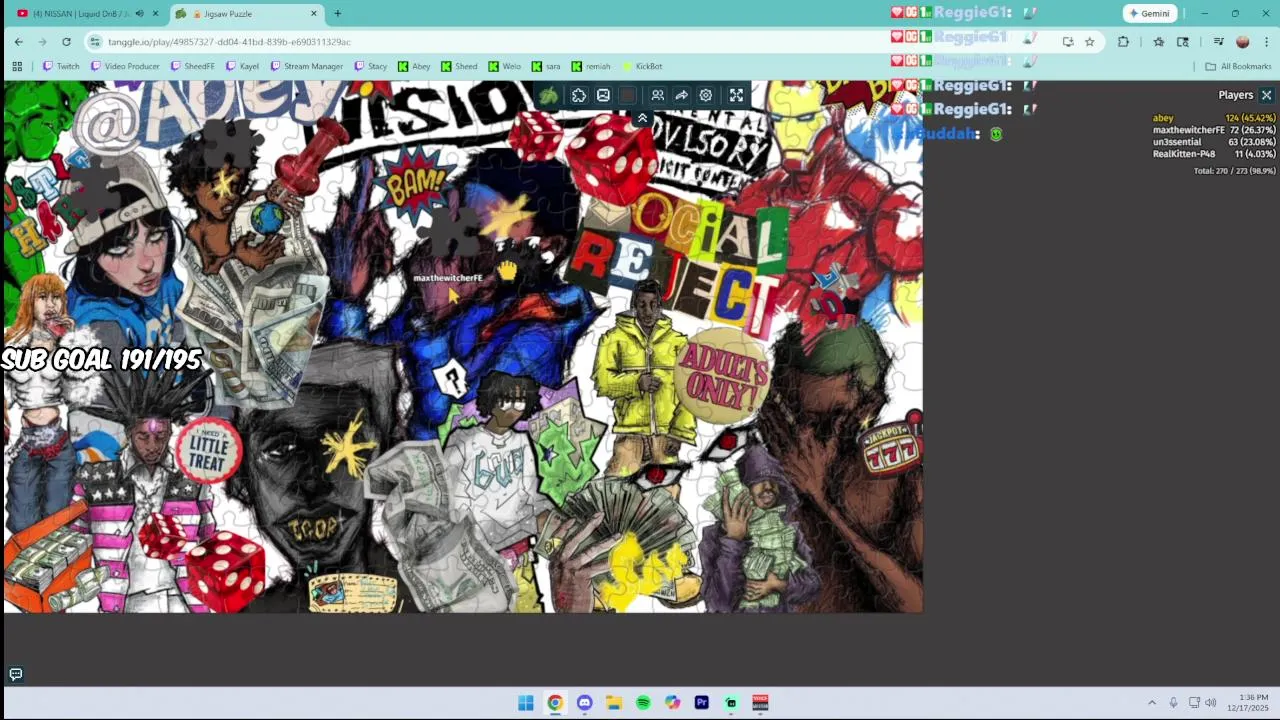Screen dimensions: 1280x720
Task: Open the chat bubble icon
Action: click(x=15, y=674)
